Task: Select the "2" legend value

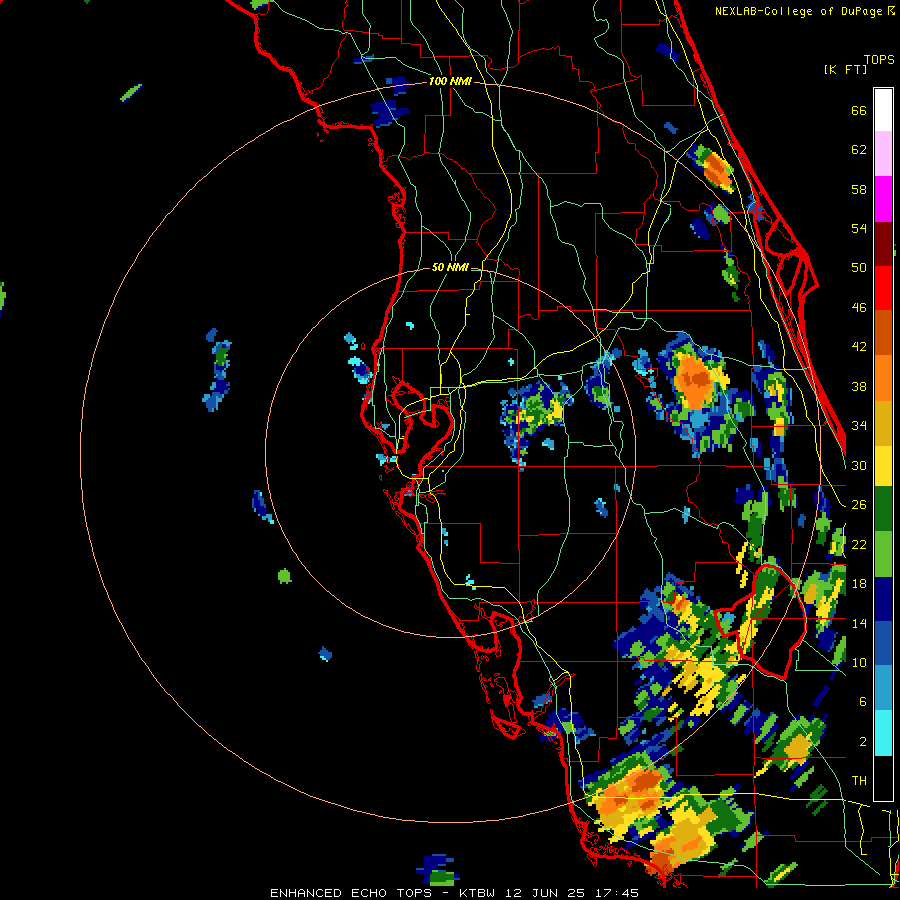Action: coord(863,742)
